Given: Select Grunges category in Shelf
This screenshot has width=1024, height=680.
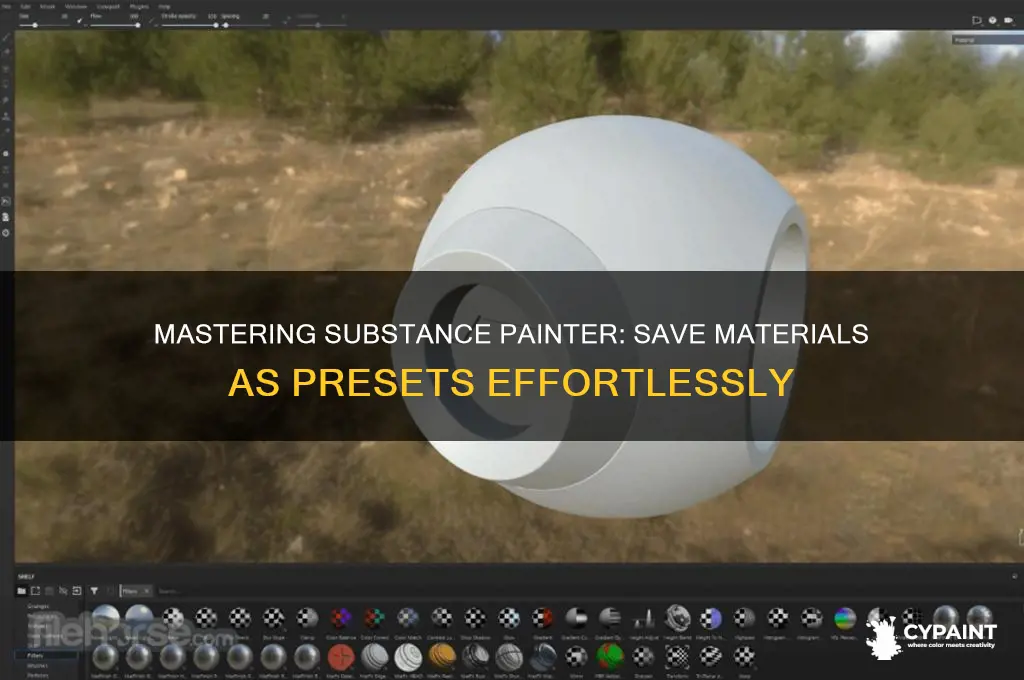Looking at the screenshot, I should click(38, 606).
